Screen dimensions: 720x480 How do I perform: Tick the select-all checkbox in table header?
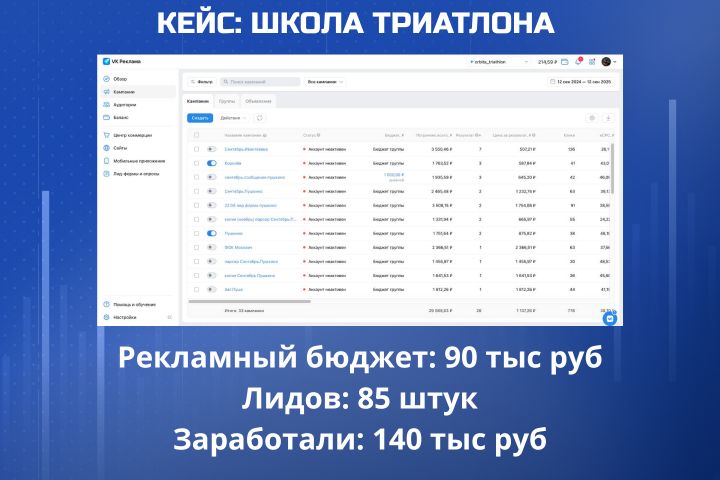point(197,135)
